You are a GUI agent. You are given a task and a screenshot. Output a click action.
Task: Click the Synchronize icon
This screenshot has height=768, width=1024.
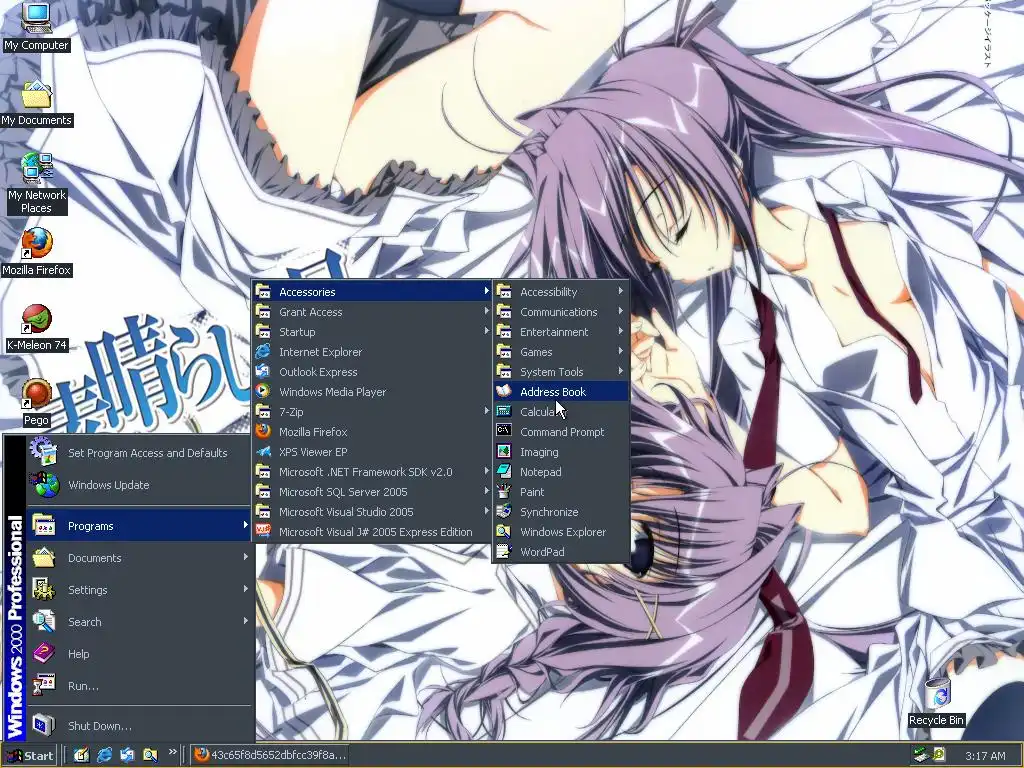(x=504, y=511)
